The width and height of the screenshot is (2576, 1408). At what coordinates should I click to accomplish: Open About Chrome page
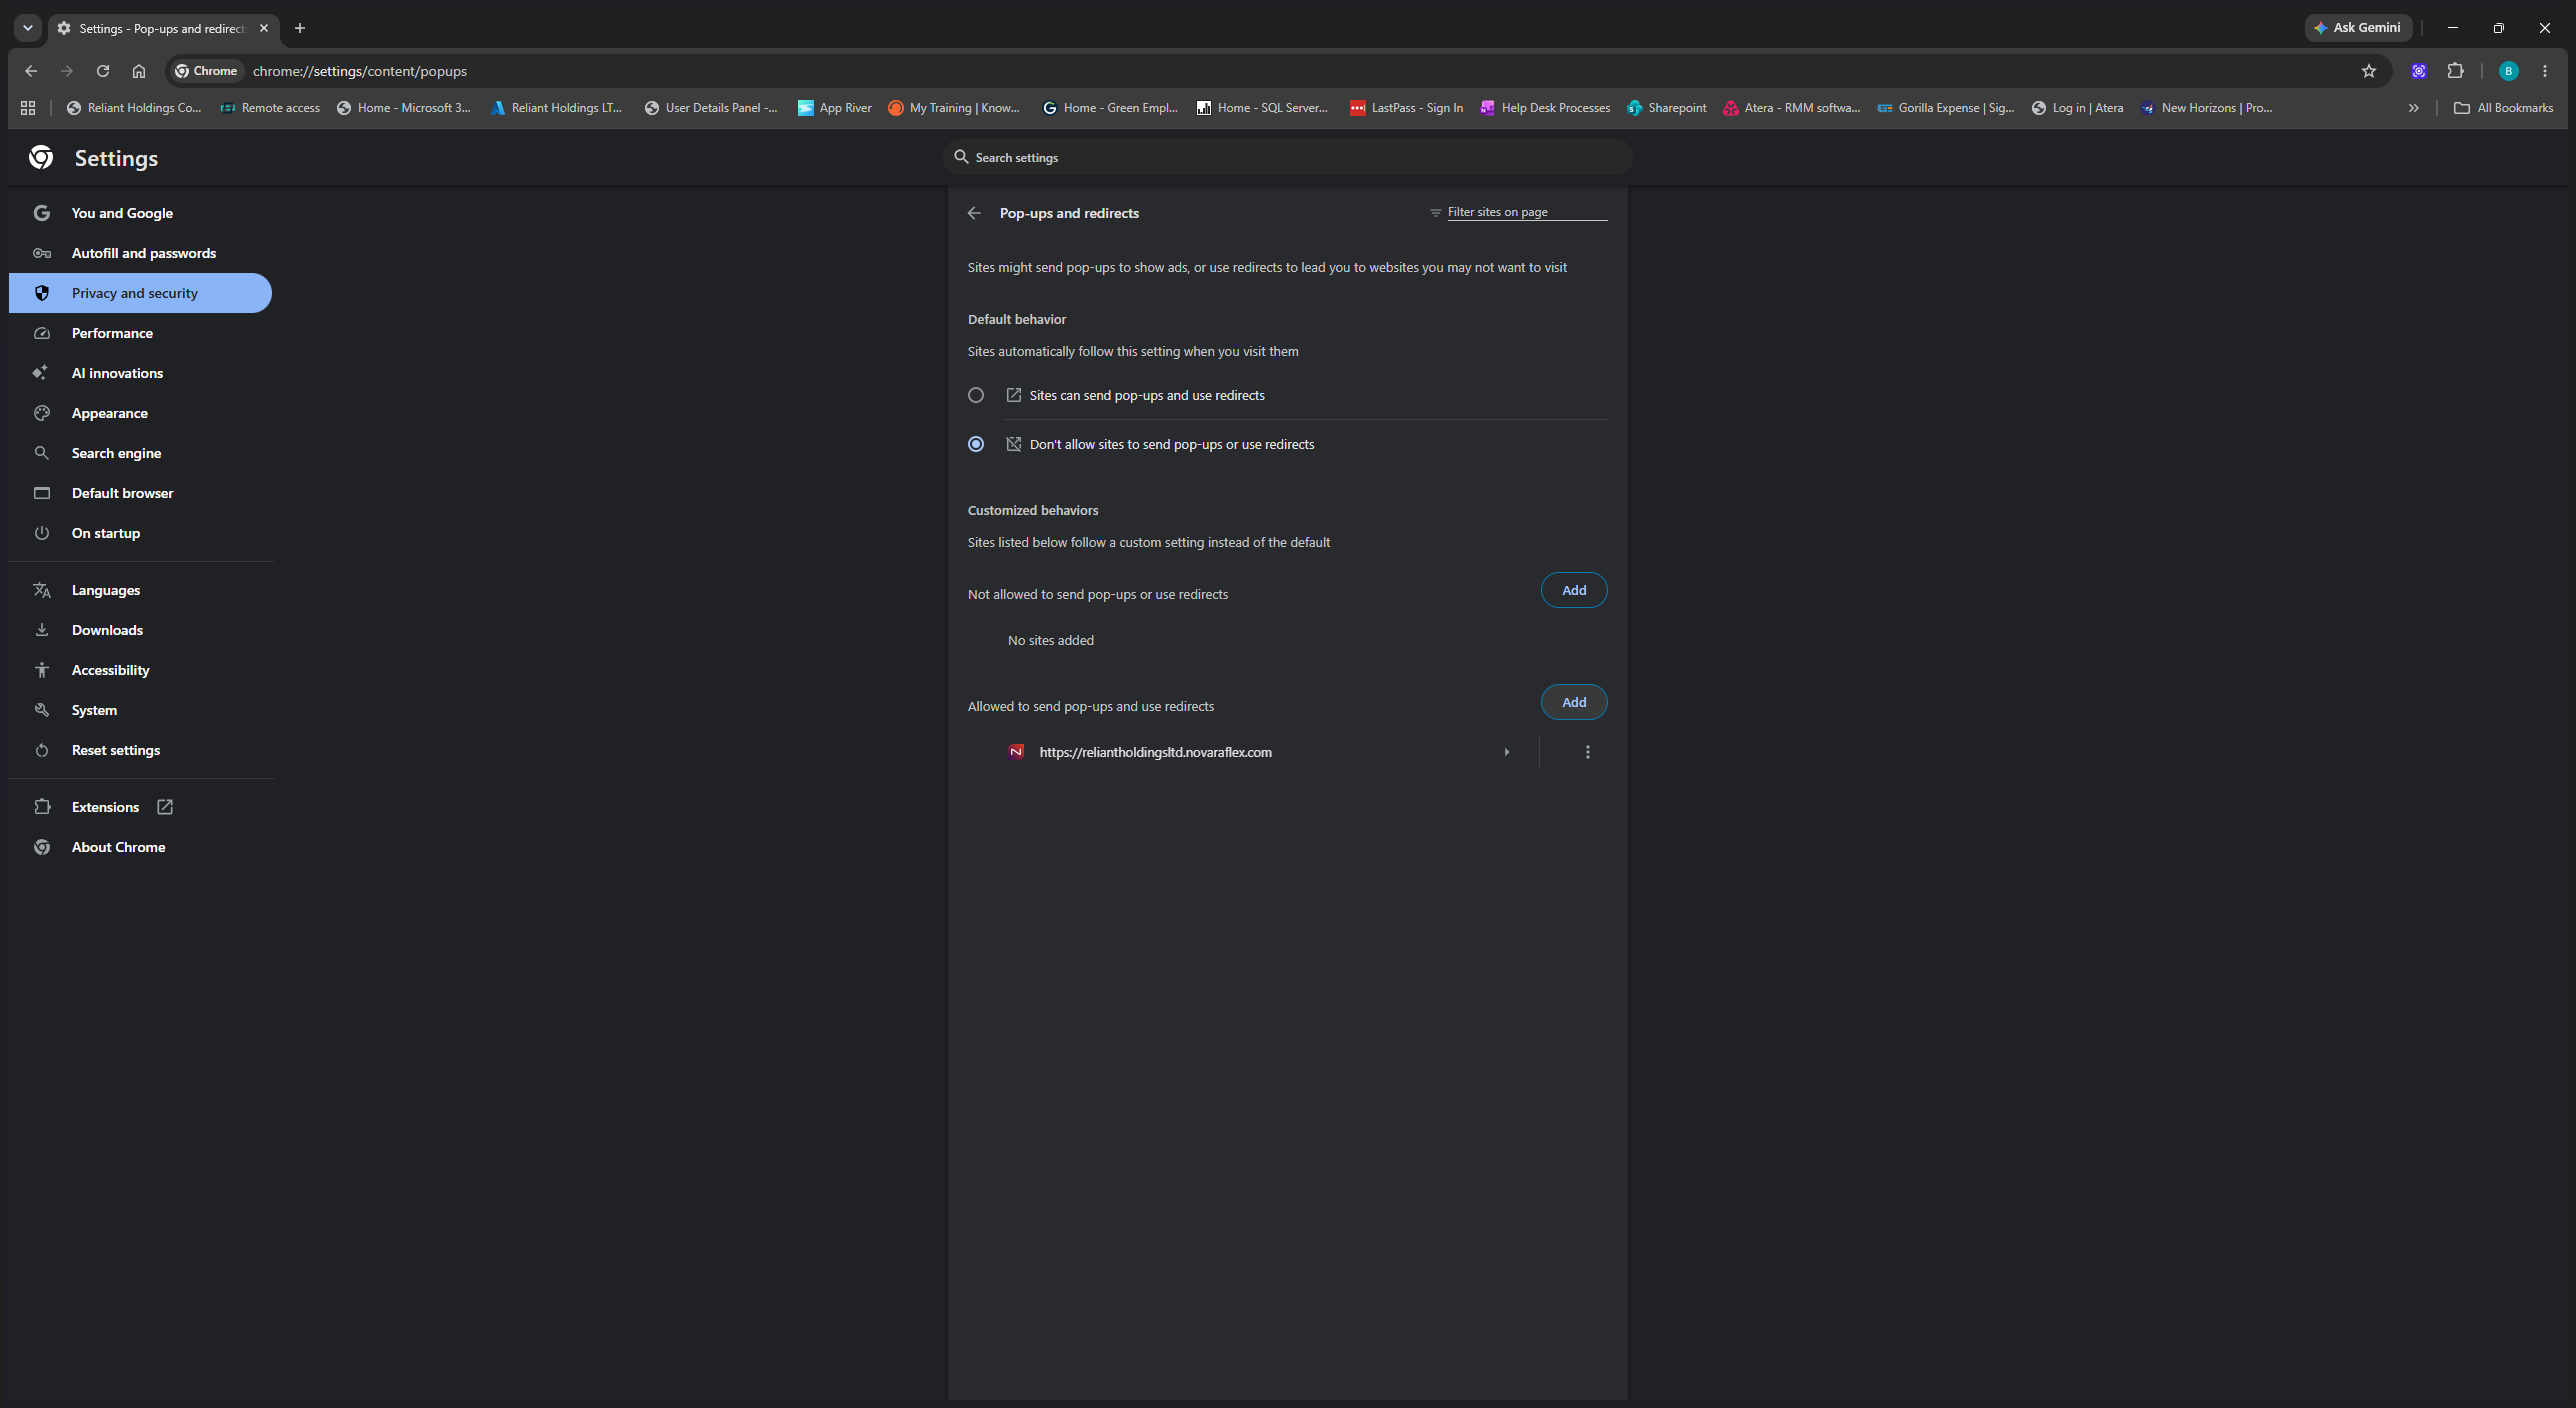140,847
